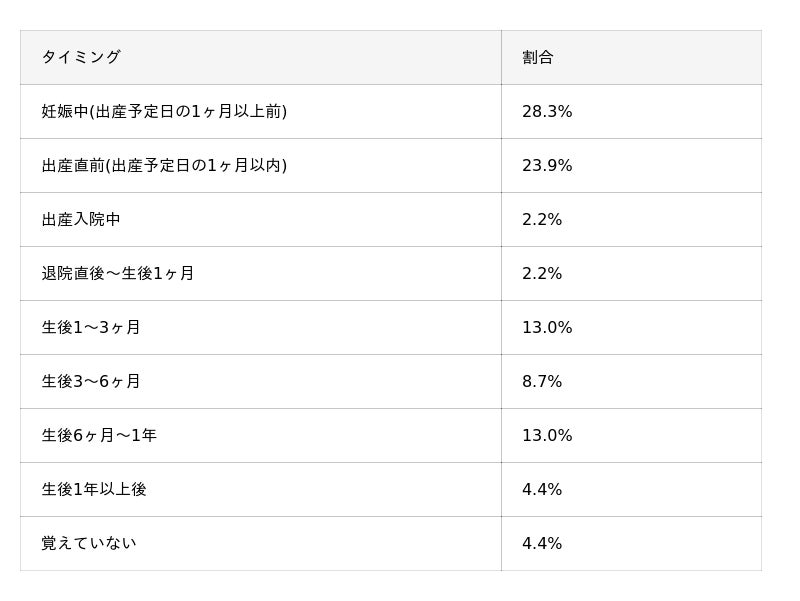Screen dimensions: 800x601
Task: Select the 生後3〜6ヶ月 row label
Action: pos(91,381)
